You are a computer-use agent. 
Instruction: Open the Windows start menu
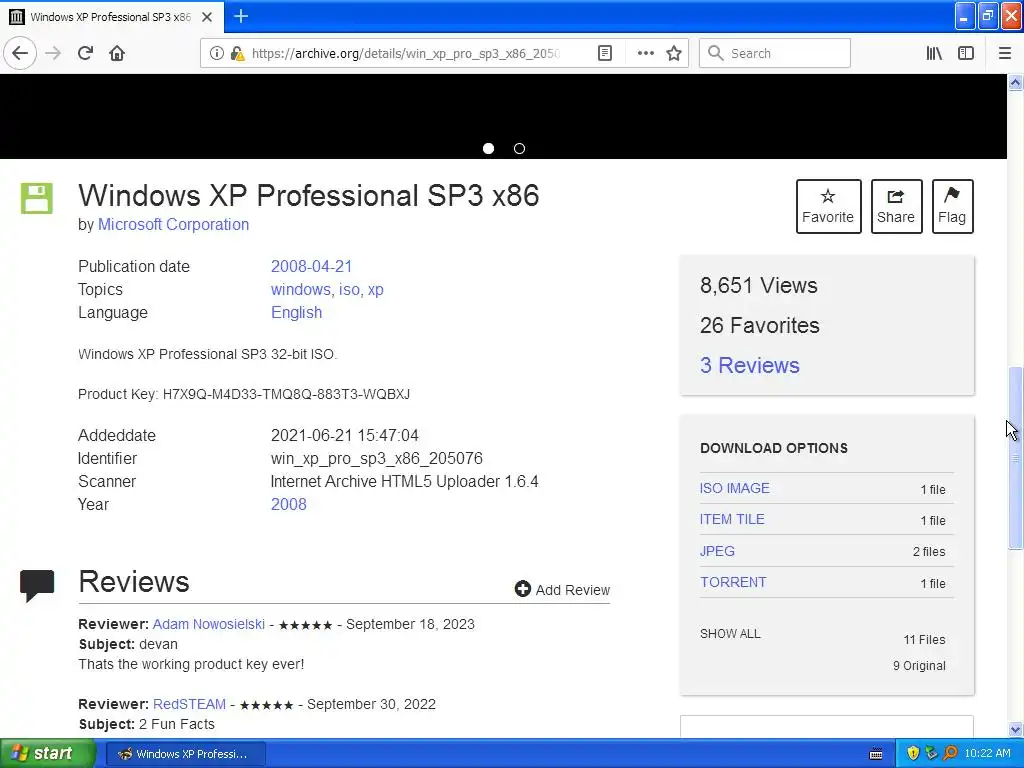48,754
